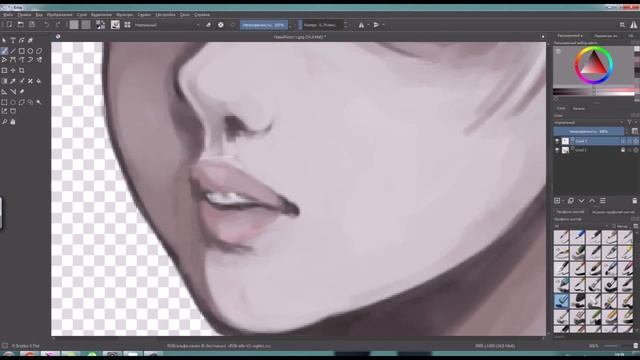Select the Text tool
This screenshot has width=640, height=360.
(13, 40)
